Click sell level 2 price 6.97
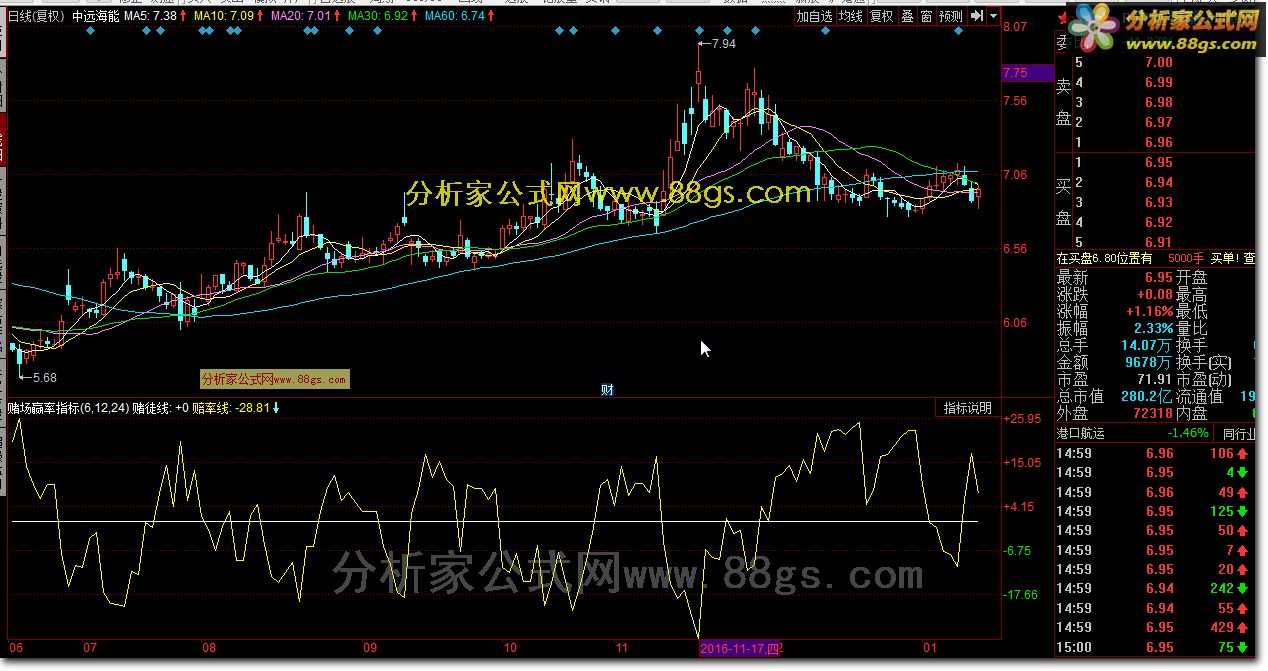Viewport: 1268px width, 671px height. [1158, 122]
